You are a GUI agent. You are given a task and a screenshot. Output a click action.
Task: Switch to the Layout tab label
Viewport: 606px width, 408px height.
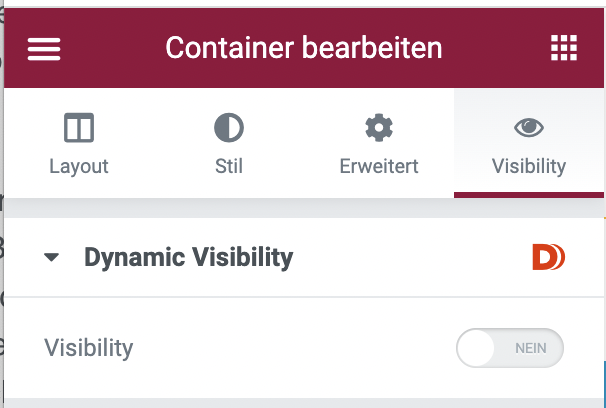(x=79, y=167)
